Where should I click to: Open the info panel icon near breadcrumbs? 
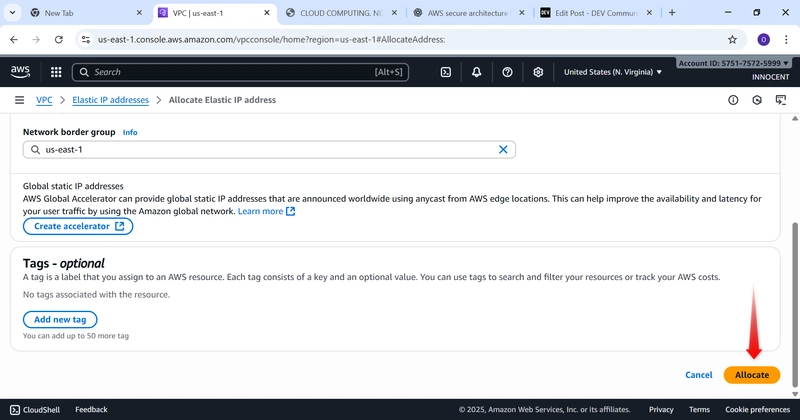click(733, 100)
